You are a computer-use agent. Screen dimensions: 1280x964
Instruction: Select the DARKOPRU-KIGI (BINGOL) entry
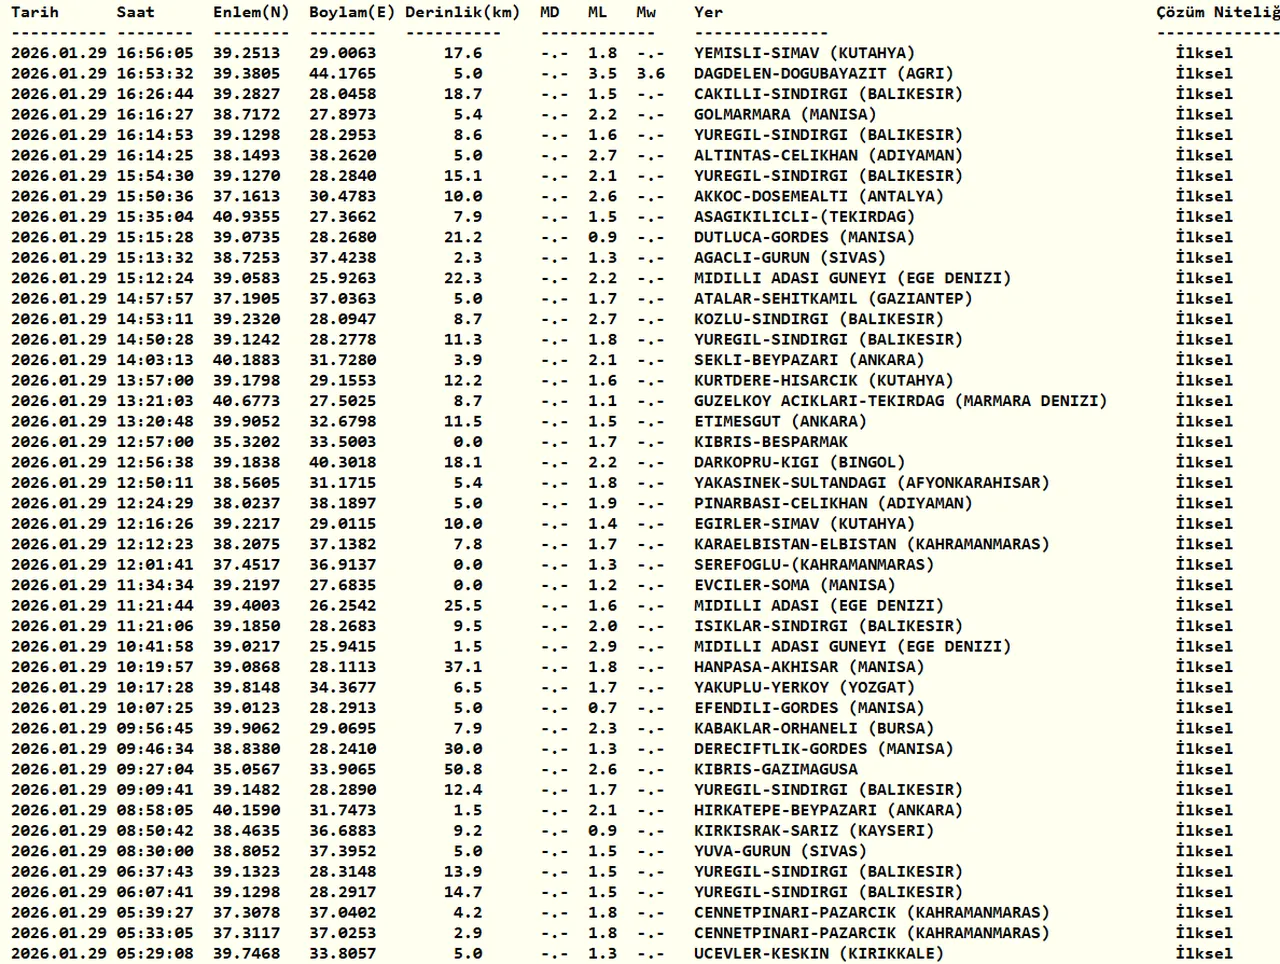[794, 462]
